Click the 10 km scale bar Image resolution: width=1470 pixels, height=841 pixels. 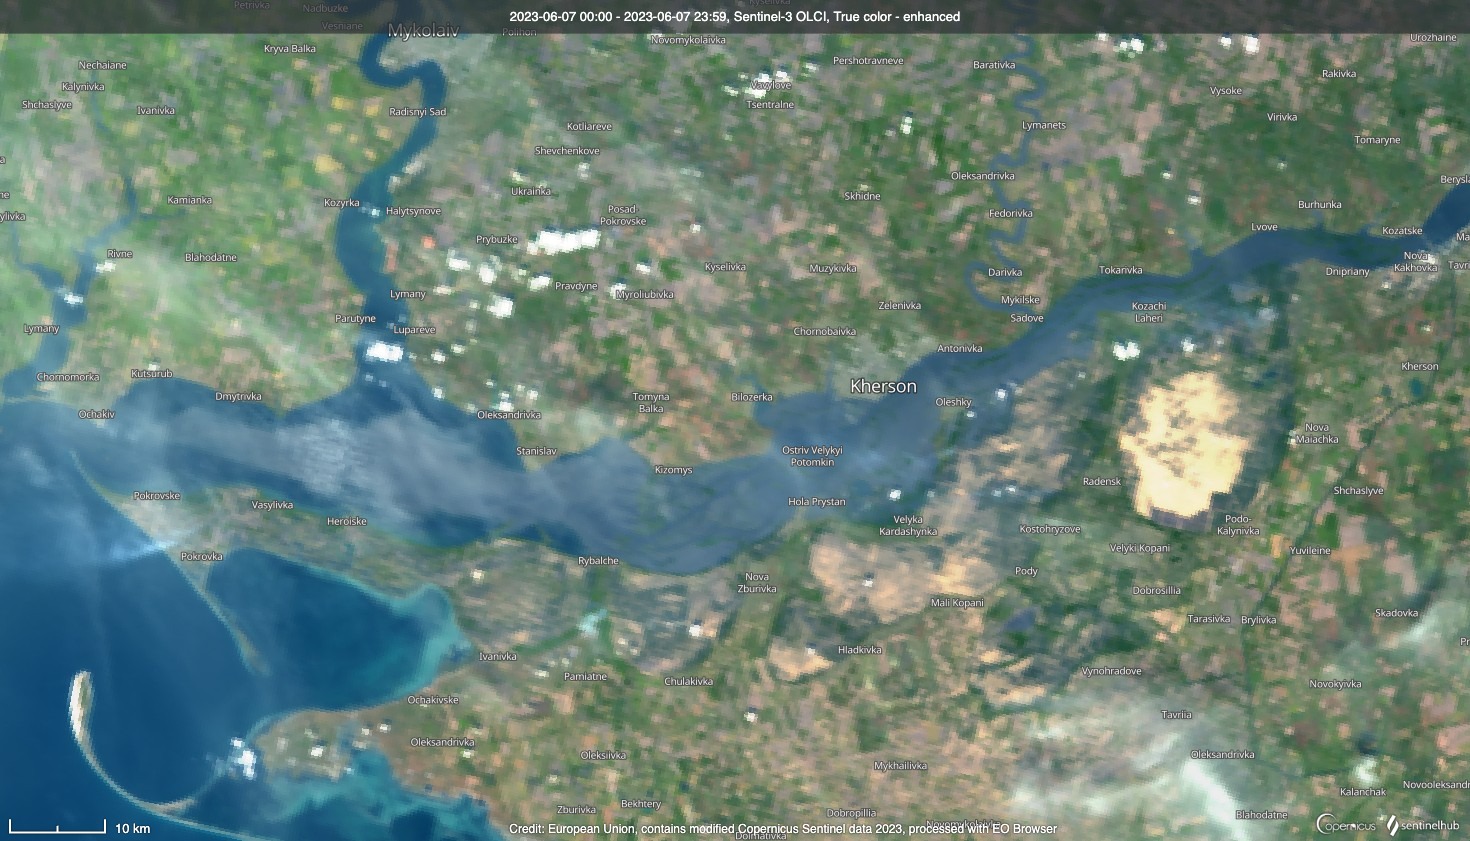tap(58, 827)
